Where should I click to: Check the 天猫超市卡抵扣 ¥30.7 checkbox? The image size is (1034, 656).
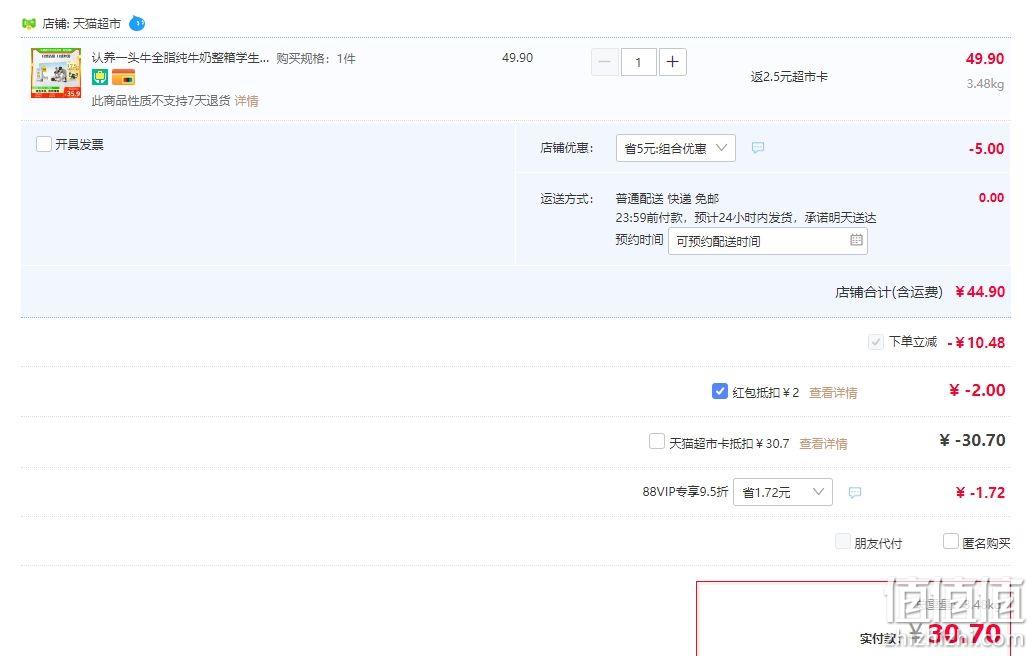click(656, 441)
